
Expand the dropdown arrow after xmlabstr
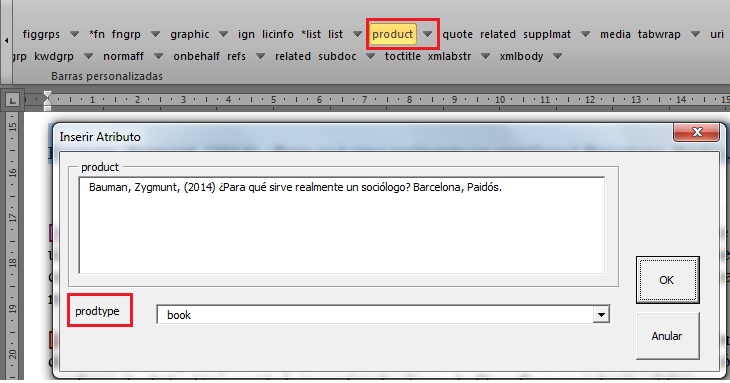coord(485,56)
